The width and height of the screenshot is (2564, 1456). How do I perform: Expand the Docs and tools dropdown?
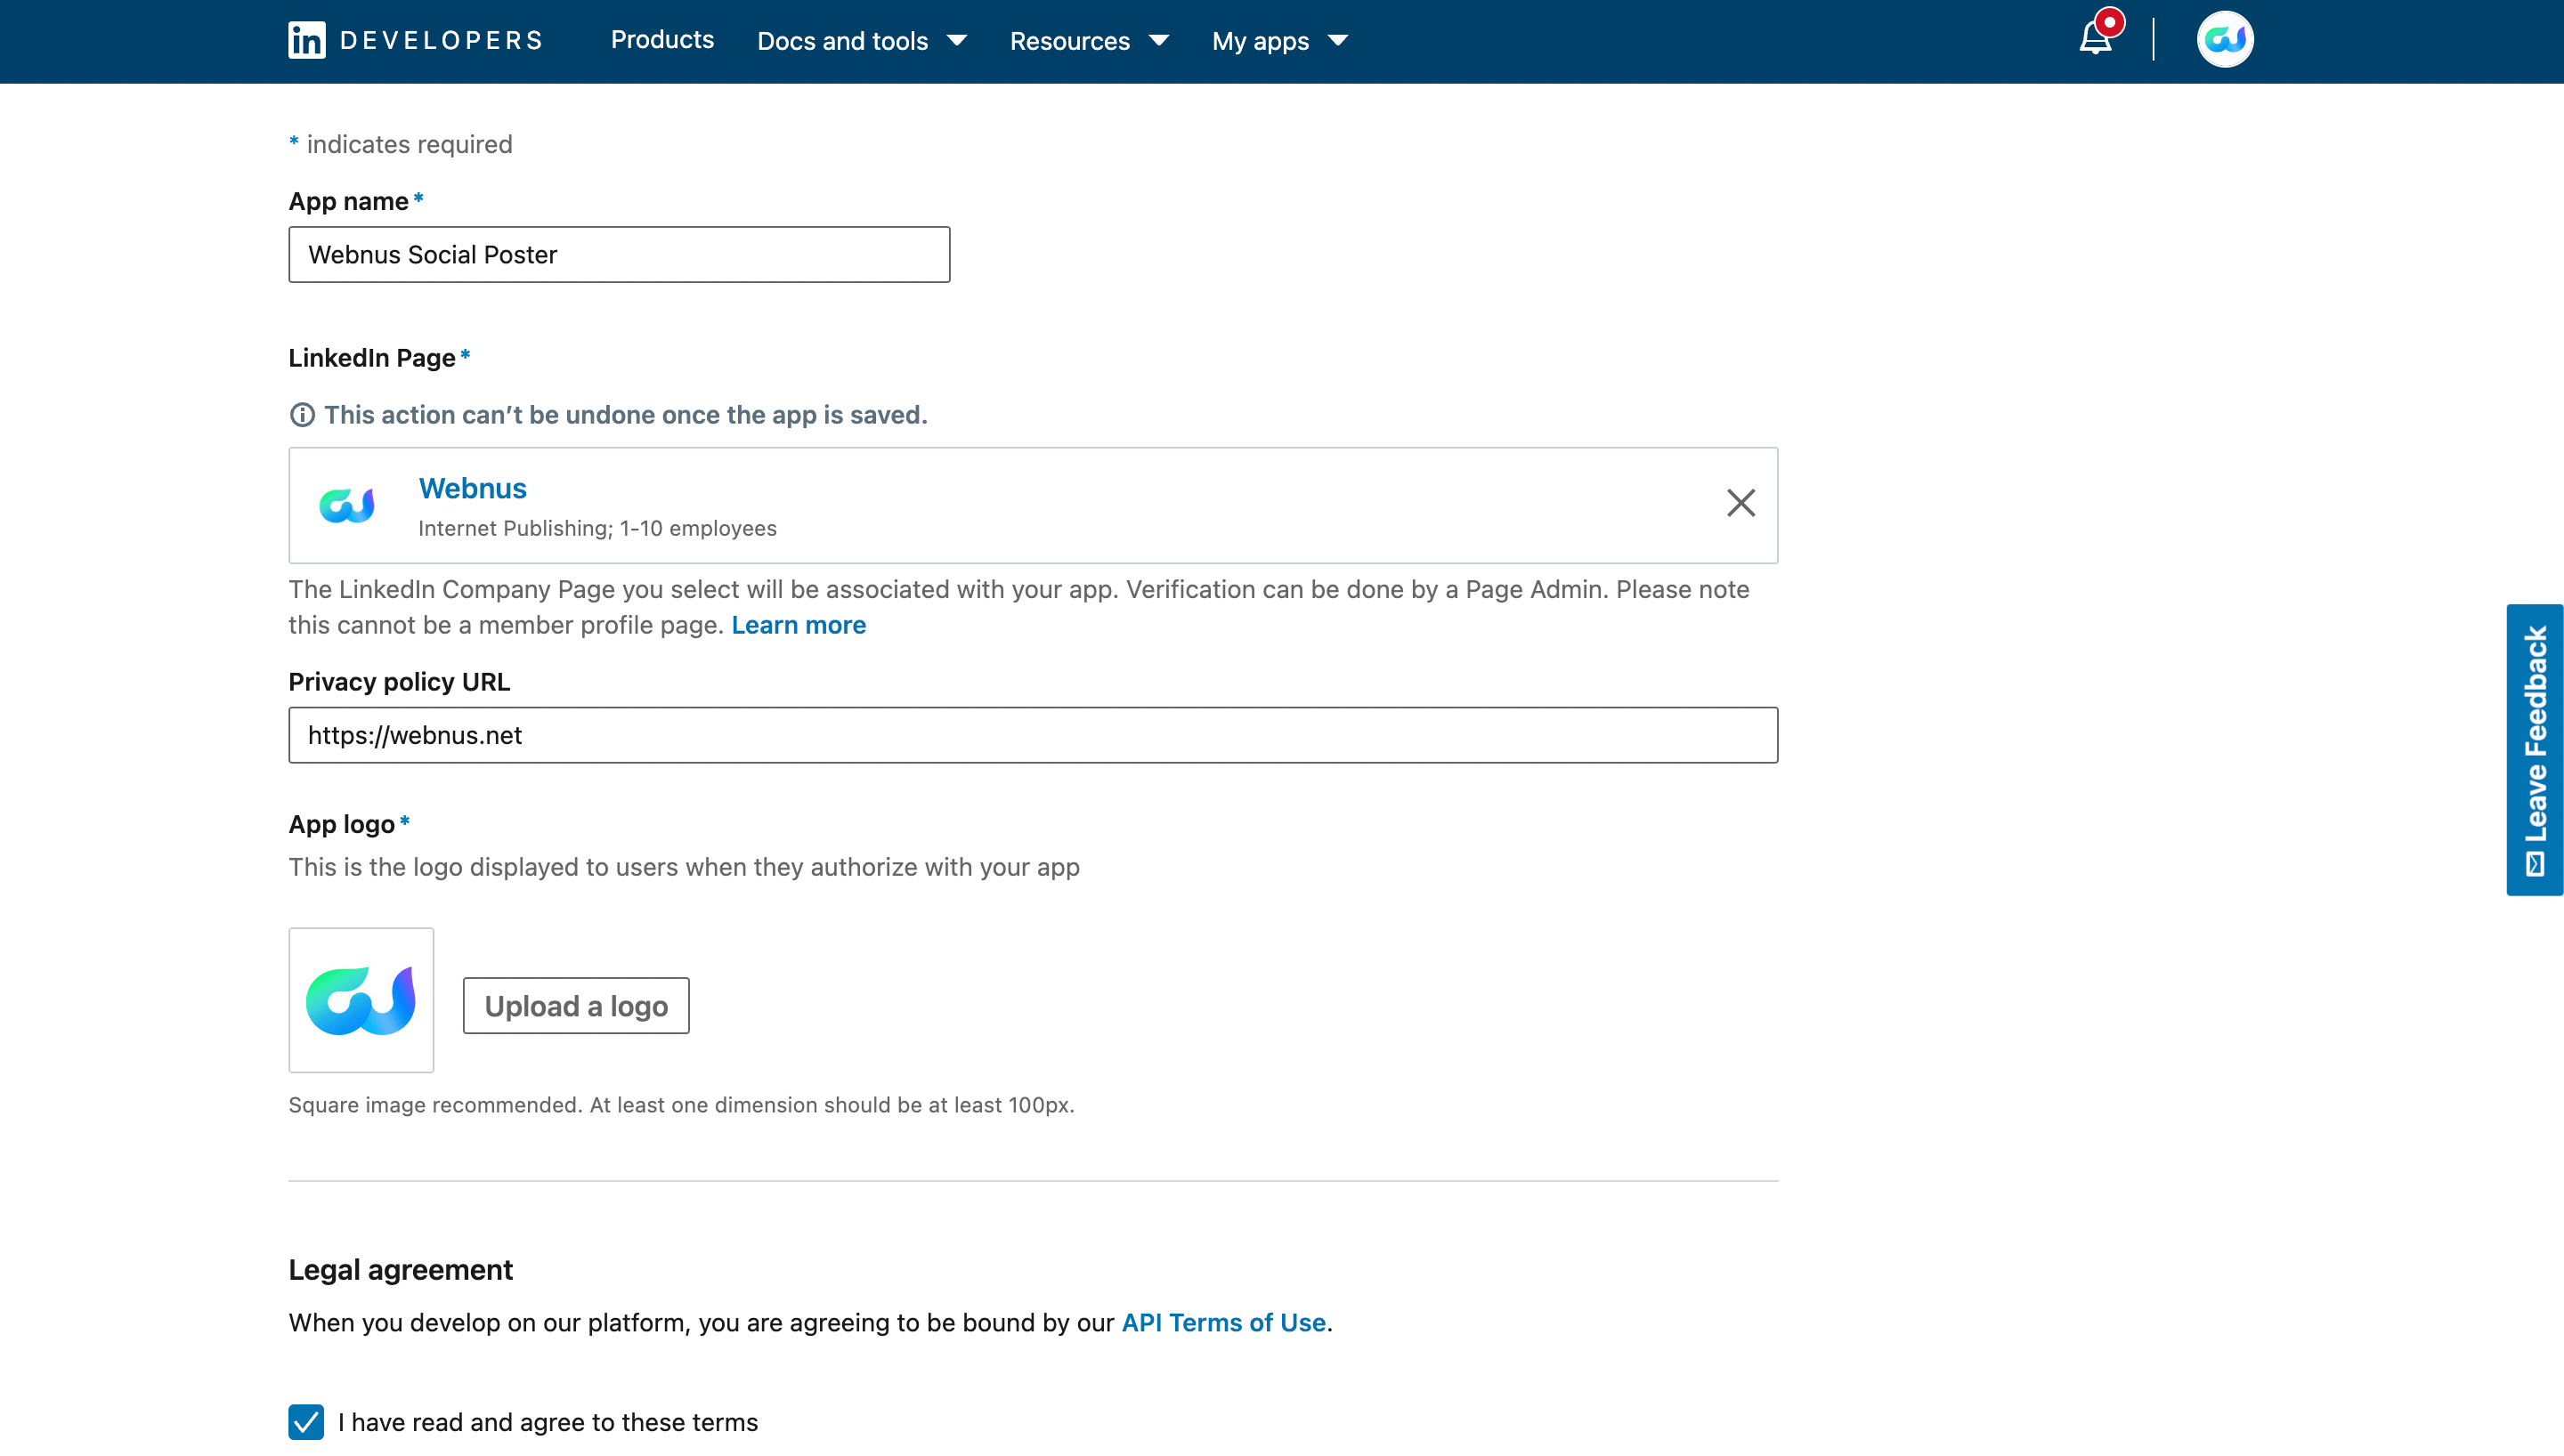(x=861, y=41)
